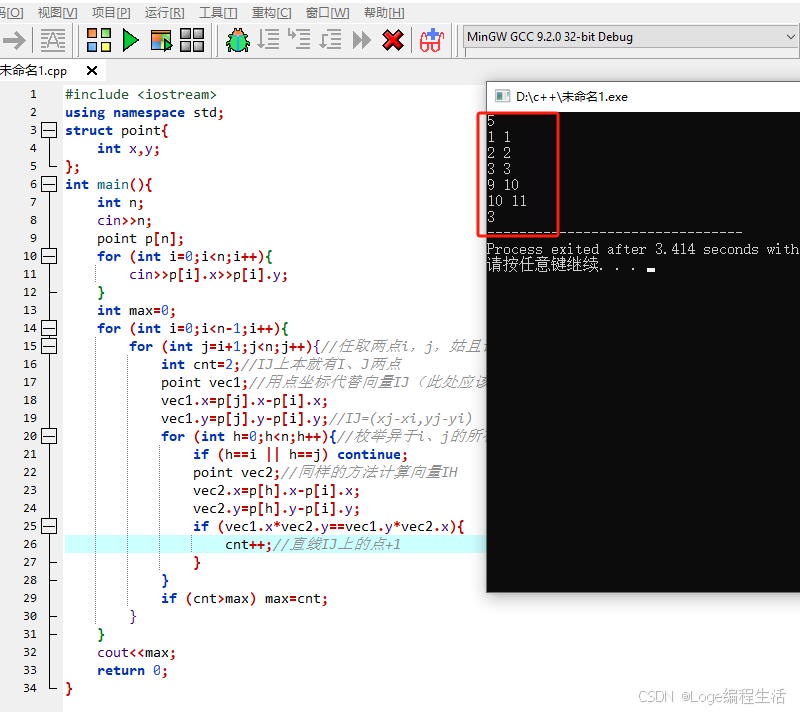
Task: Click the Add Watch glasses icon
Action: tap(432, 40)
